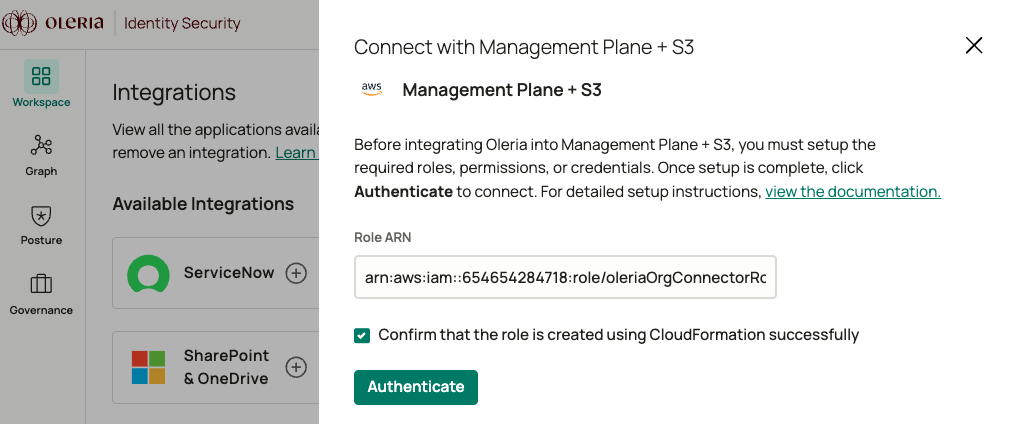The image size is (1013, 424).
Task: Open the view the documentation link
Action: [853, 191]
